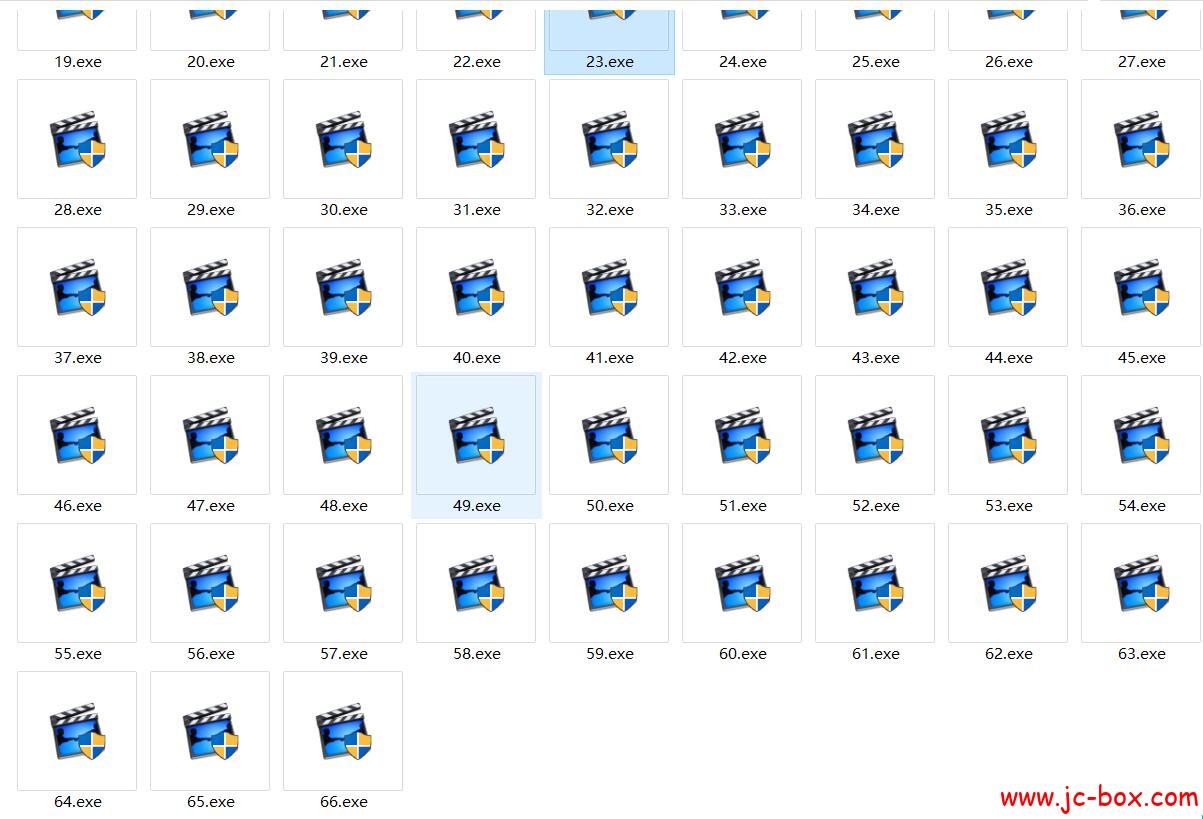Image resolution: width=1203 pixels, height=819 pixels.
Task: Click the 22.exe file name
Action: (477, 62)
